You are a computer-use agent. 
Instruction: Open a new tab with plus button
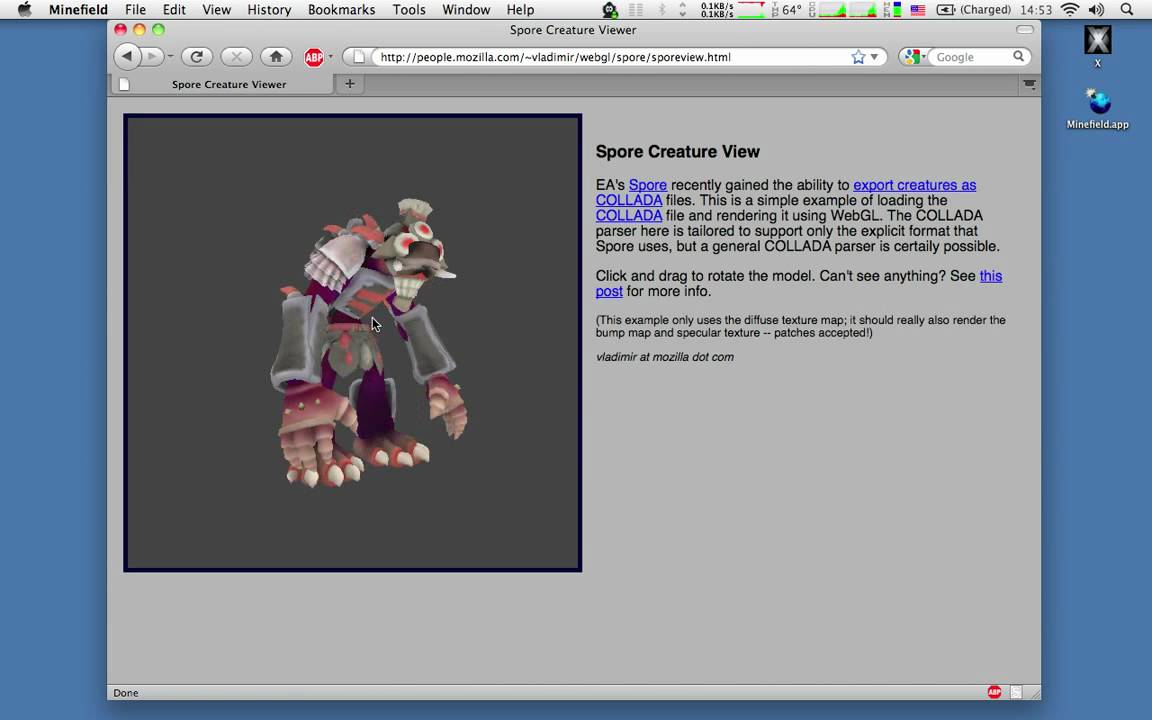click(350, 84)
